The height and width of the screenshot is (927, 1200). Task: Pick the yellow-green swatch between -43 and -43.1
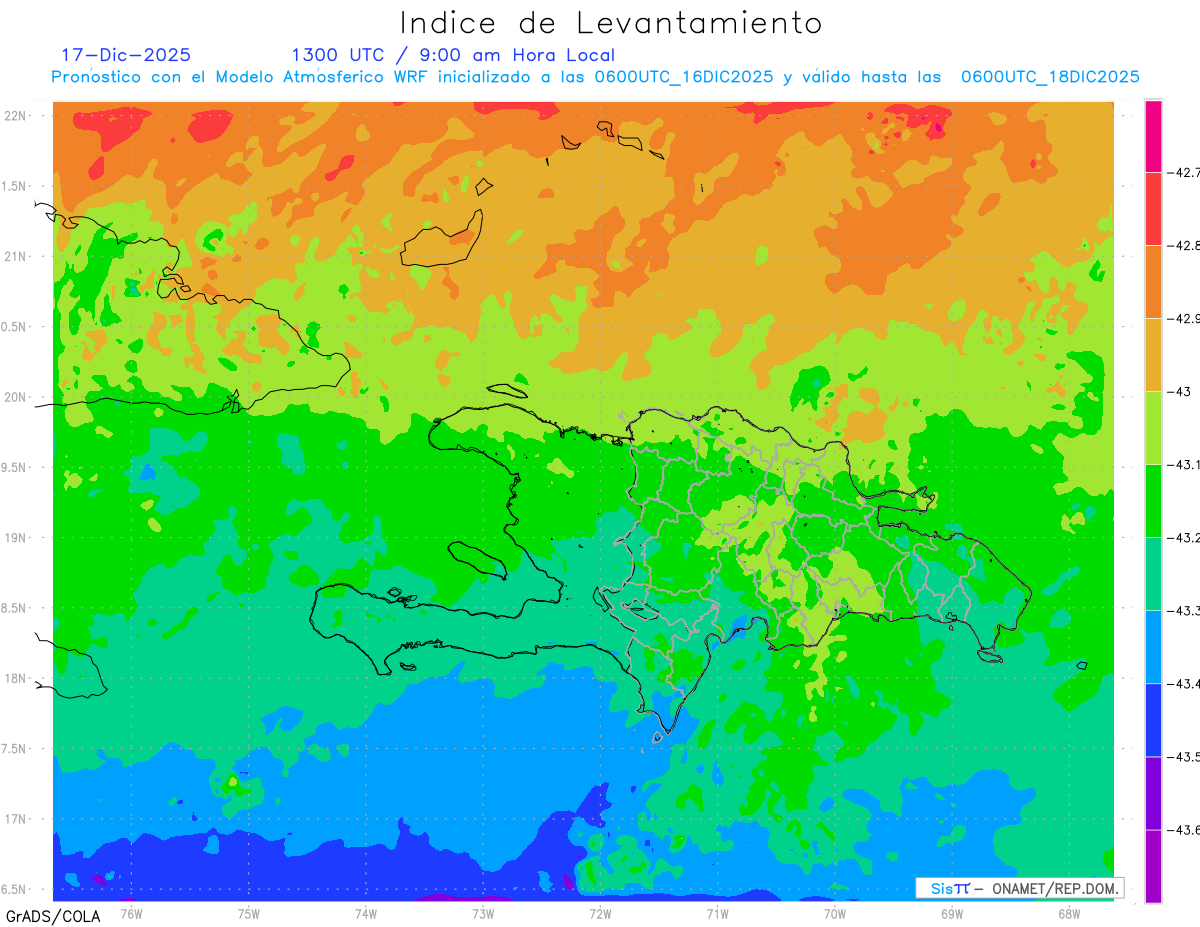click(1153, 427)
